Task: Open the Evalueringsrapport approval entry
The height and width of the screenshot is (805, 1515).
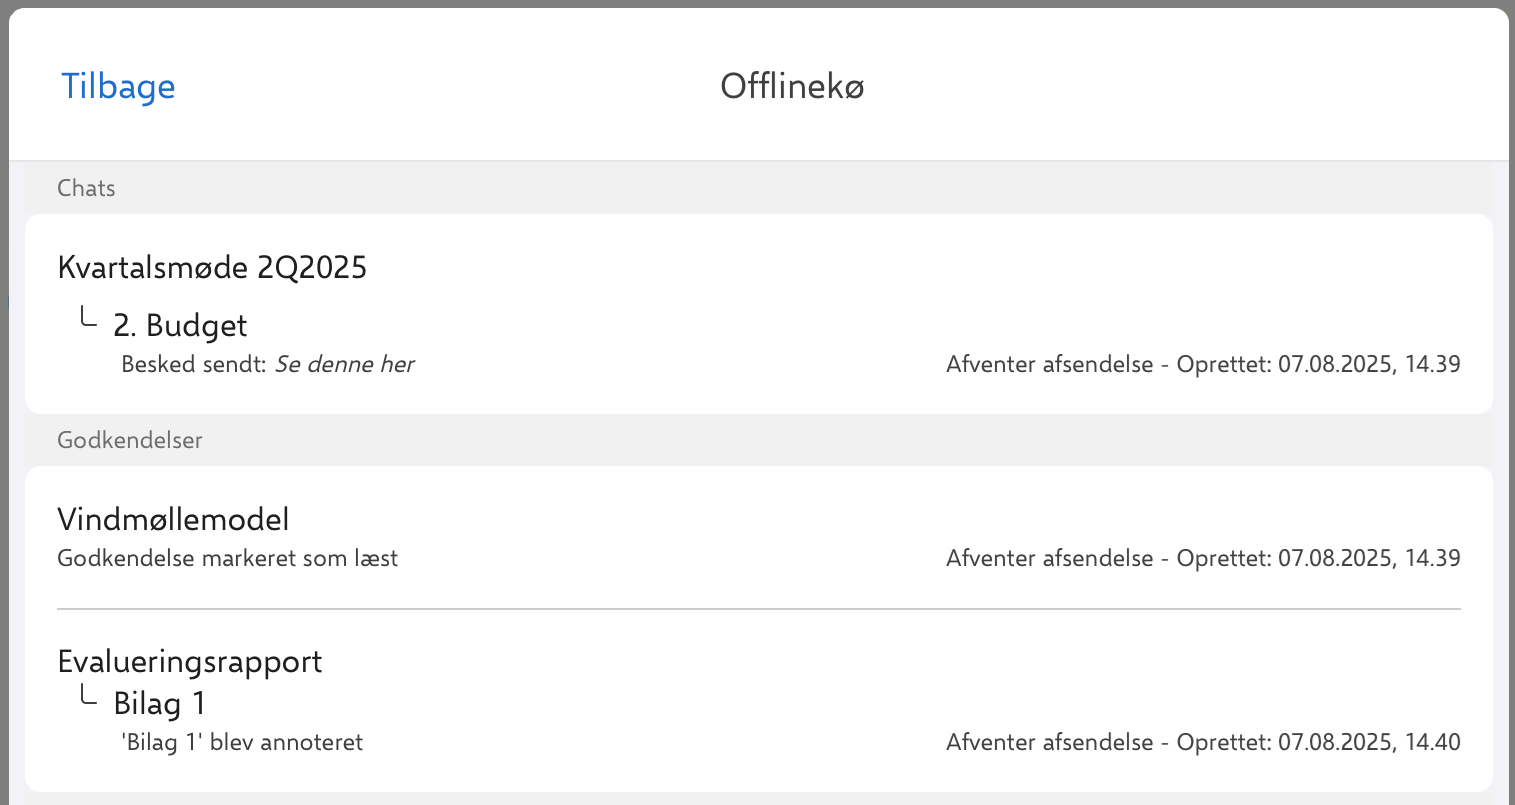Action: pos(190,661)
